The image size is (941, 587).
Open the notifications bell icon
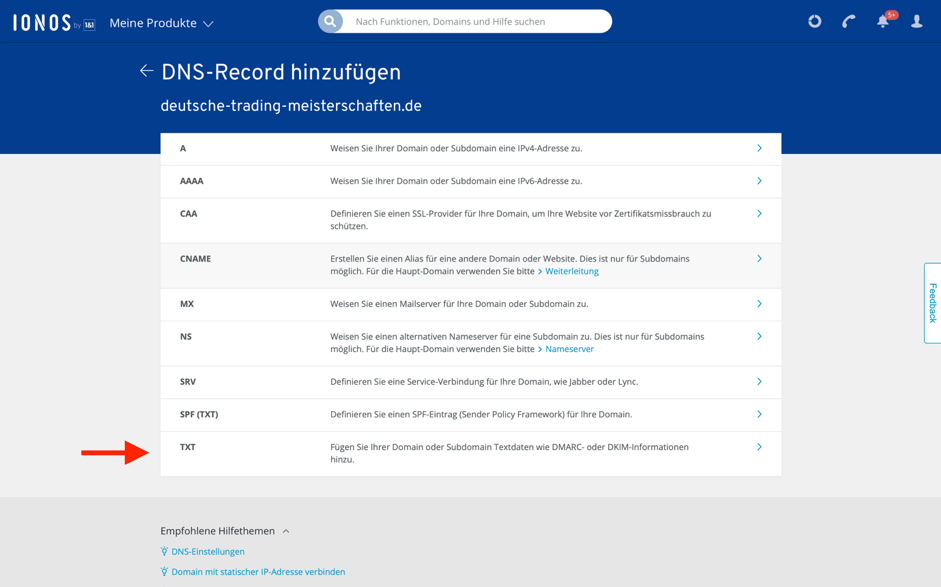click(x=883, y=21)
